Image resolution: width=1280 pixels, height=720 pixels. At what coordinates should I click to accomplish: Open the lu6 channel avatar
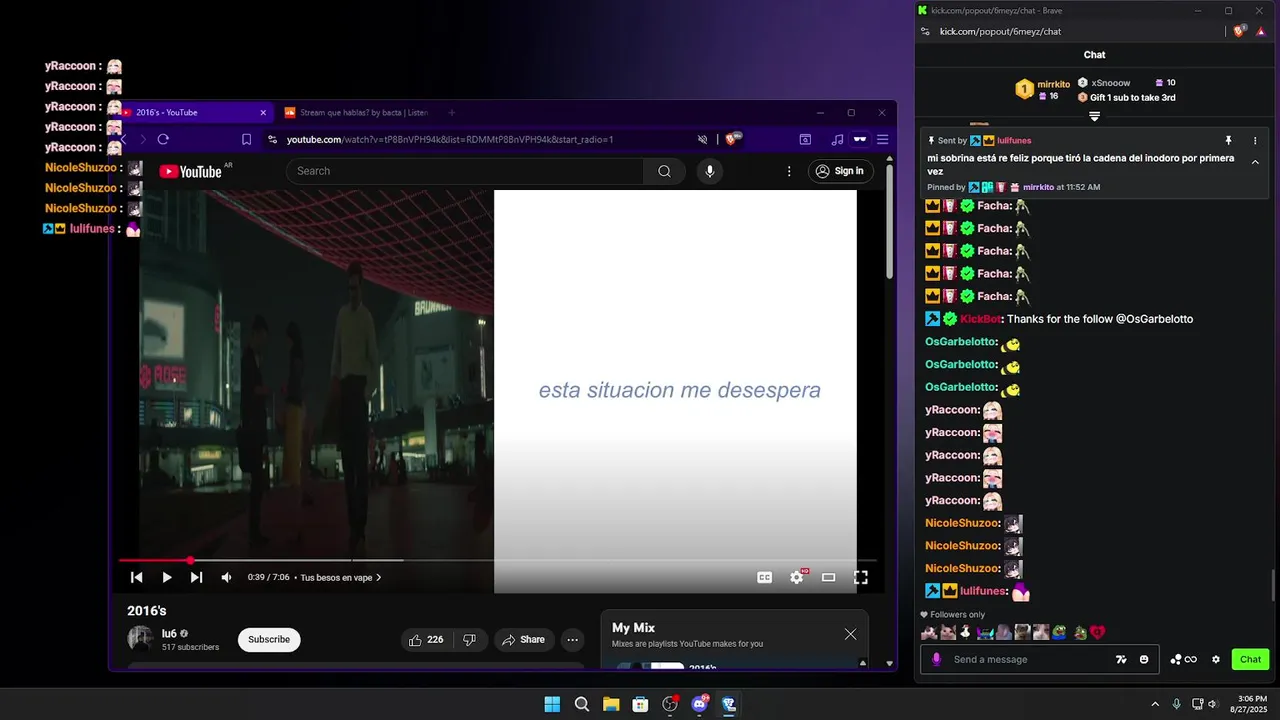140,639
